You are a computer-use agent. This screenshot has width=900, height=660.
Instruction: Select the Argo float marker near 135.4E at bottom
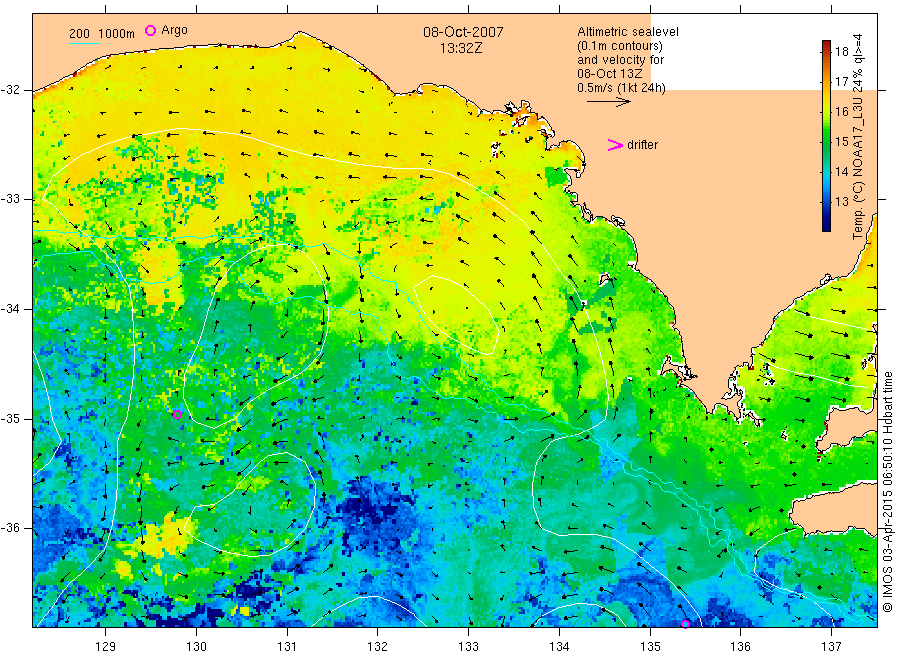(x=685, y=624)
